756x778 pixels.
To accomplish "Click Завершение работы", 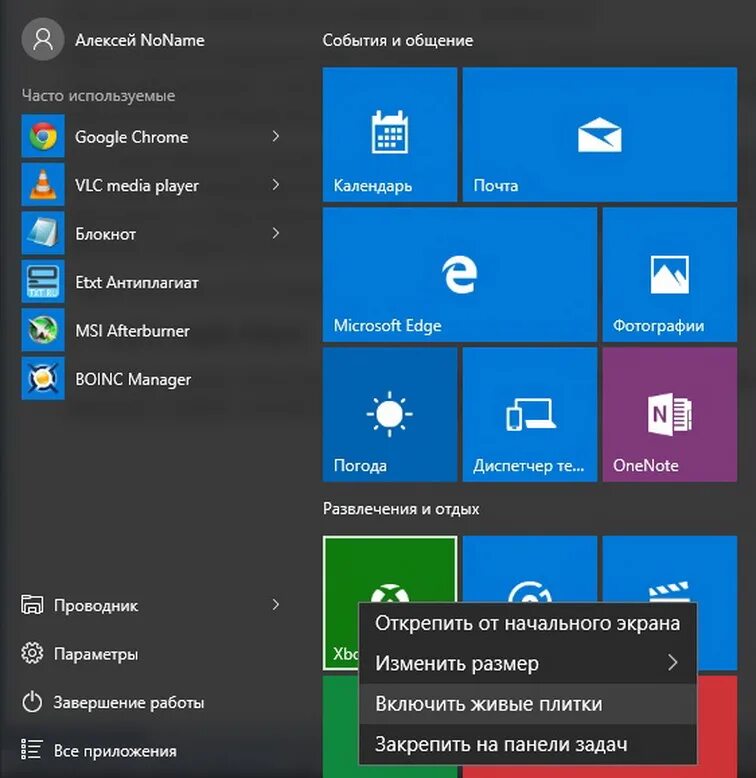I will click(129, 703).
